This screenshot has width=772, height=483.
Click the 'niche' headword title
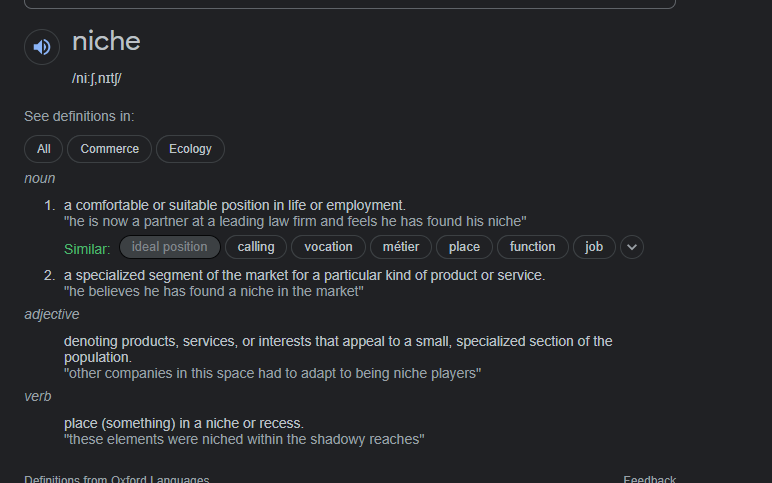106,42
